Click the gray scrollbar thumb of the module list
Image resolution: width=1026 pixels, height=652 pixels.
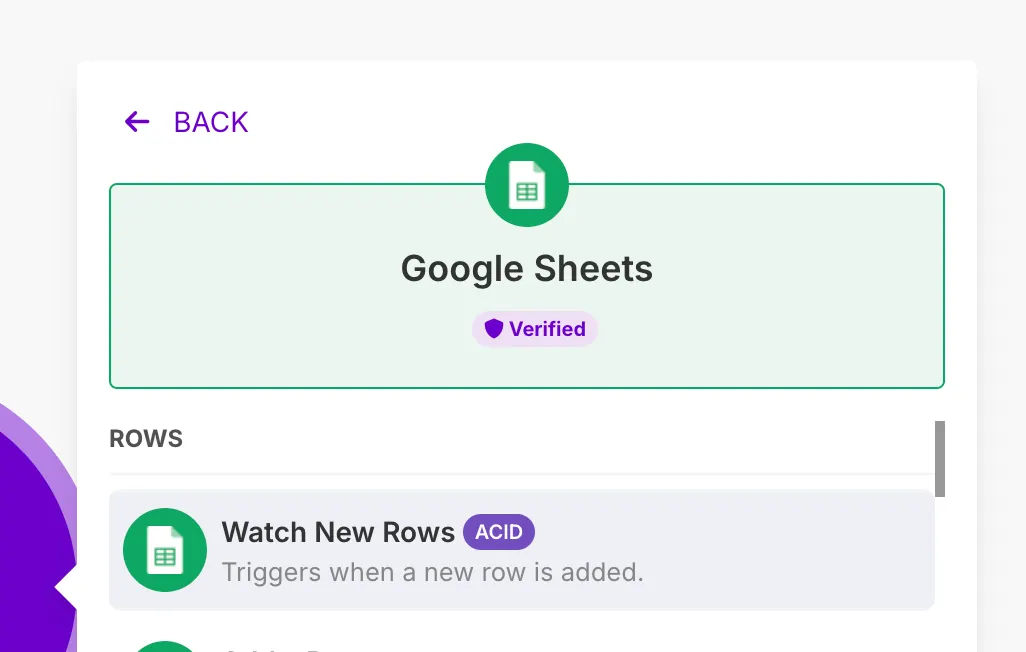(x=940, y=458)
